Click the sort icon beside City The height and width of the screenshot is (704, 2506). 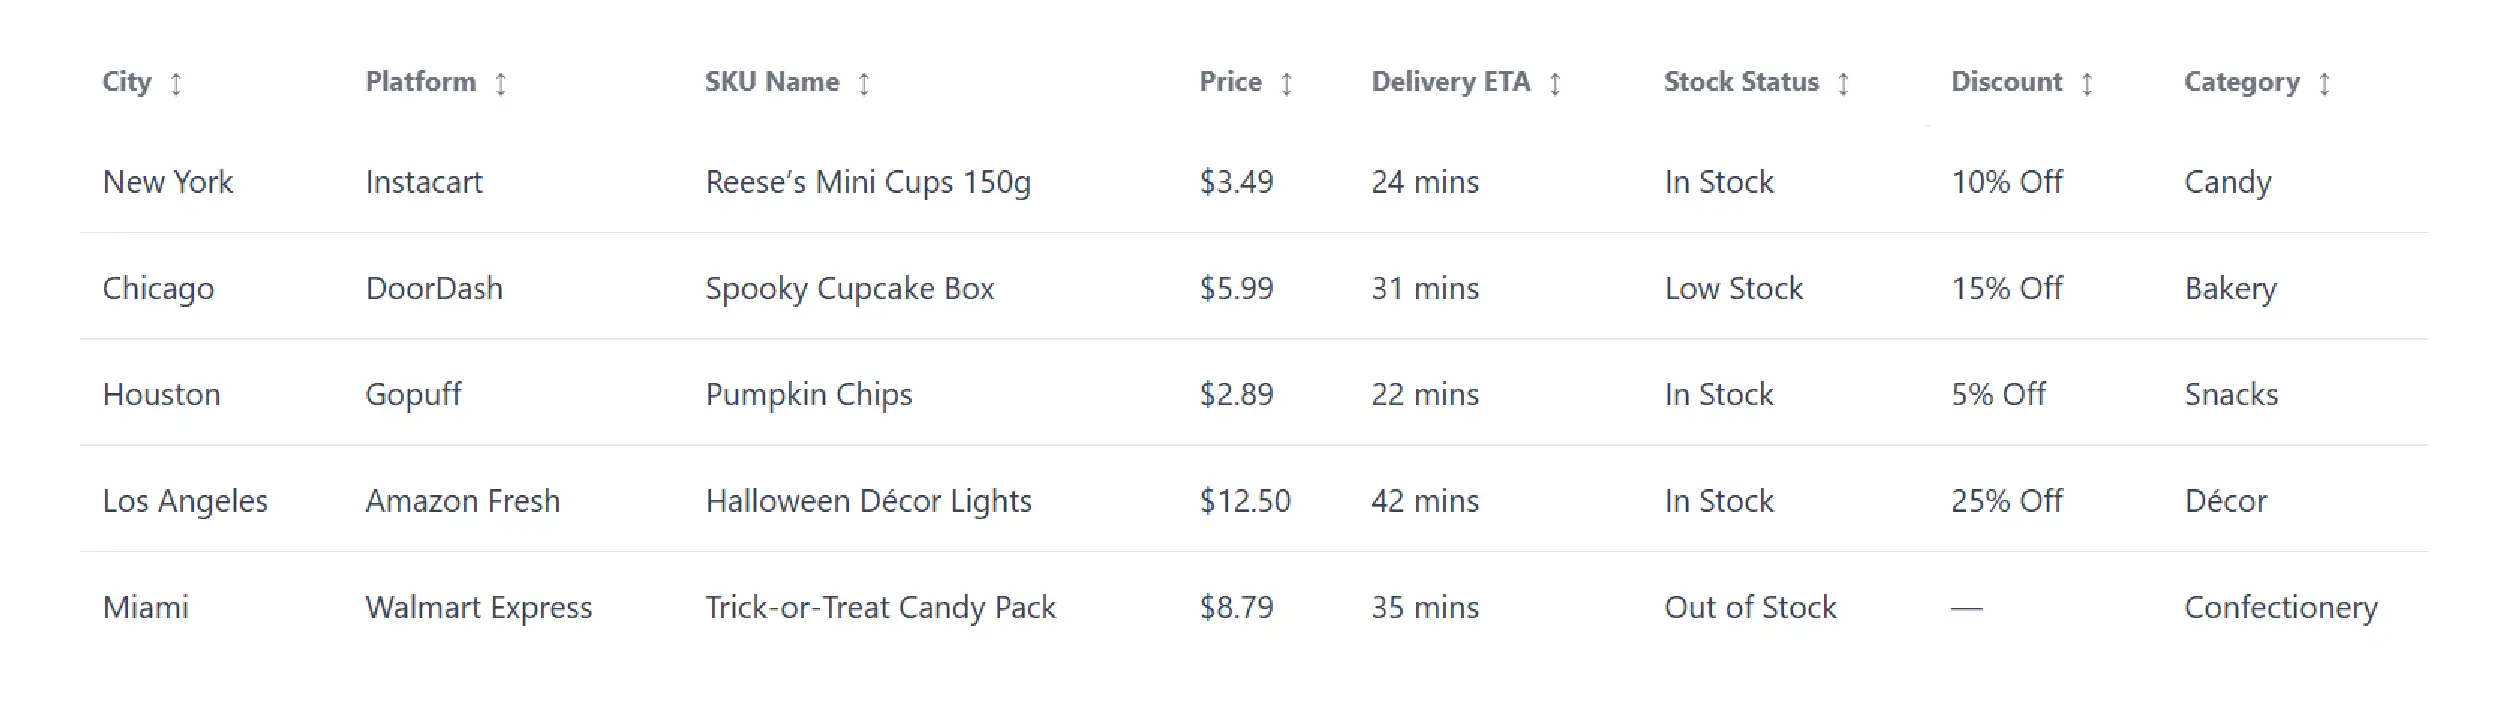tap(176, 84)
